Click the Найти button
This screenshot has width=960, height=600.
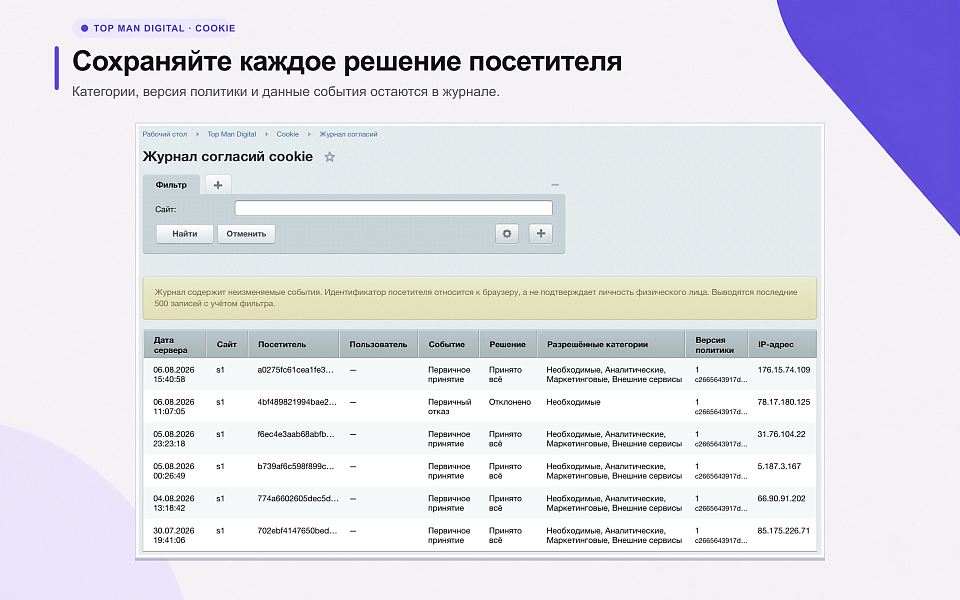click(x=184, y=233)
